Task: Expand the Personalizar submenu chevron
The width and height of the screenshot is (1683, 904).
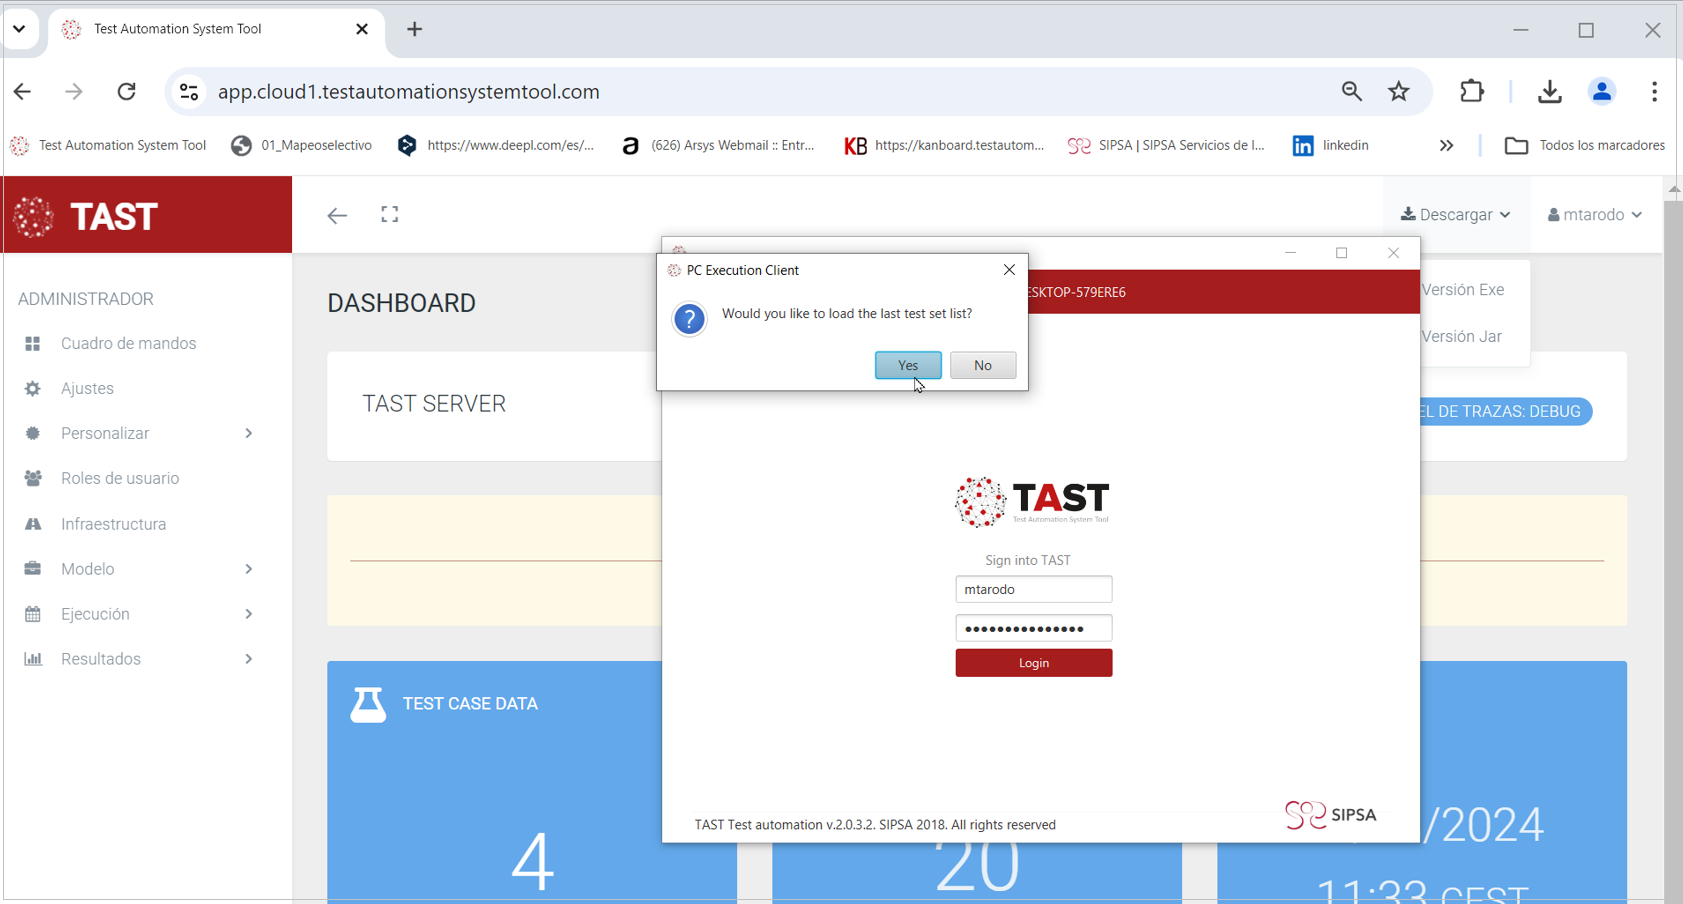Action: click(248, 433)
